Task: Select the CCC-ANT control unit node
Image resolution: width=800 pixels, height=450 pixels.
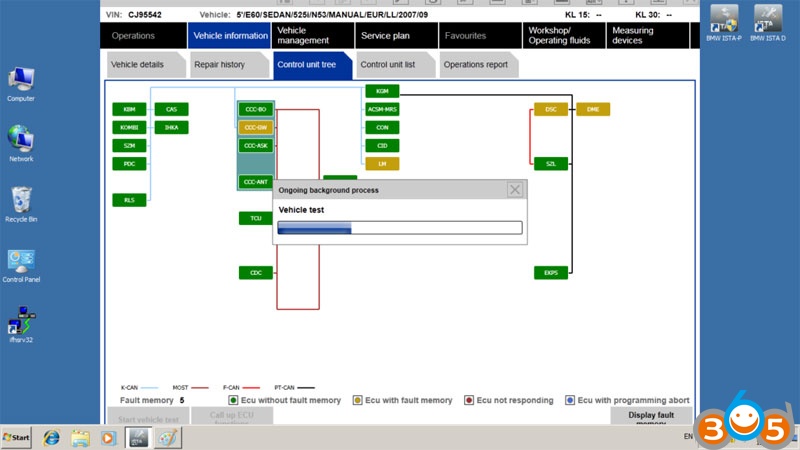Action: tap(256, 182)
